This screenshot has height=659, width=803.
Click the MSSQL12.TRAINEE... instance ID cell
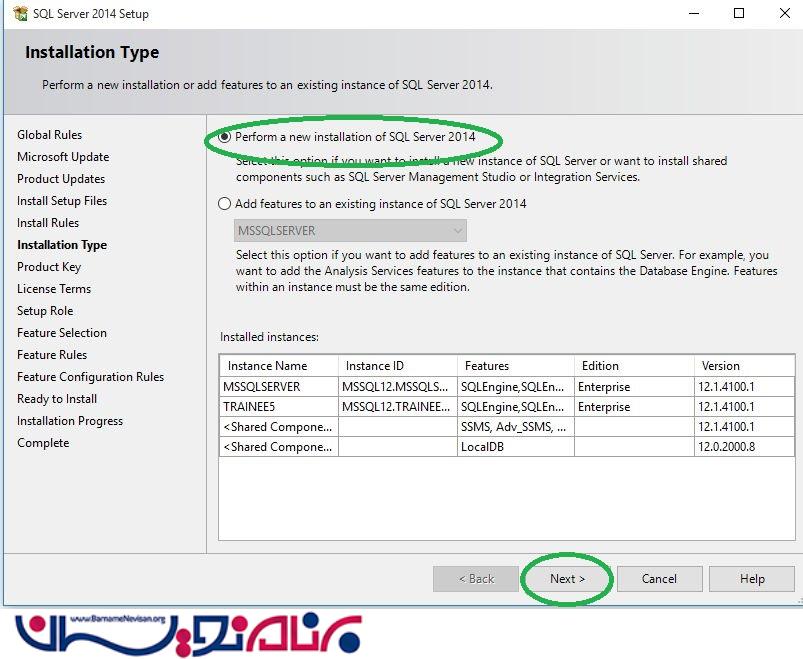click(398, 407)
